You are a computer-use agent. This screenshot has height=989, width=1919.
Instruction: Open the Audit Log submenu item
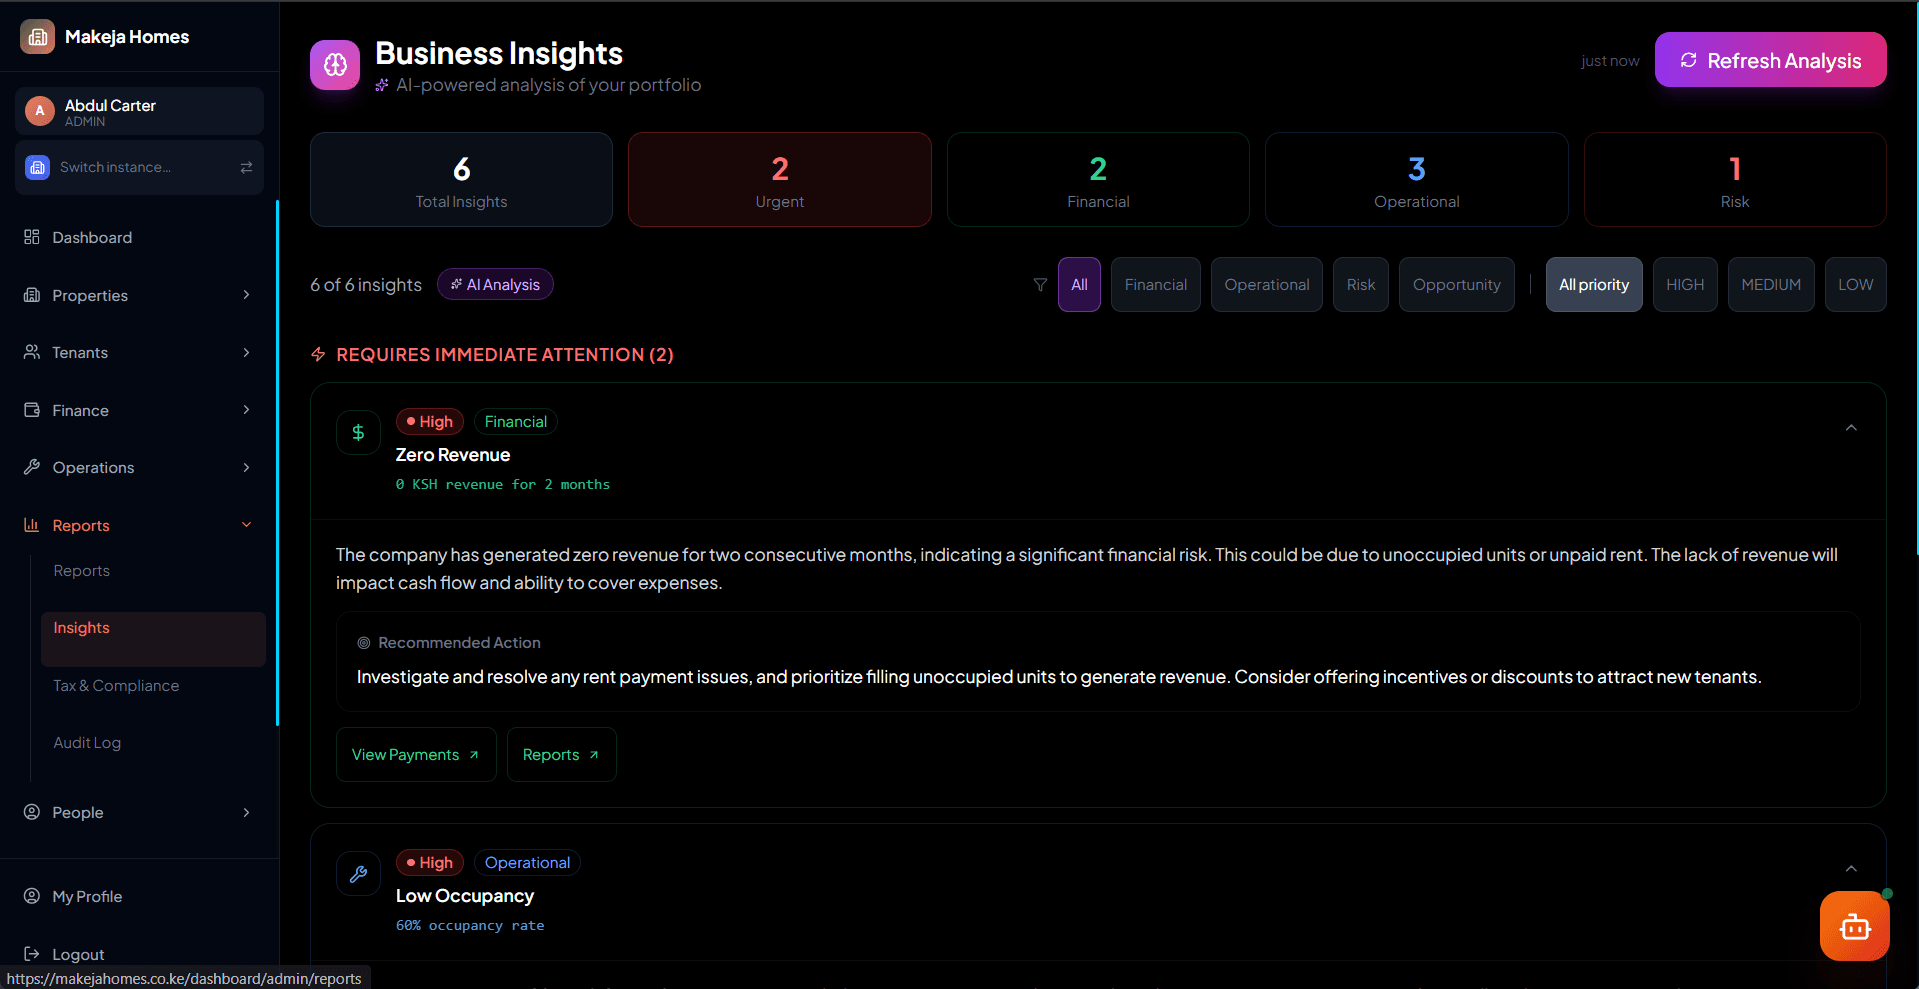(x=153, y=743)
